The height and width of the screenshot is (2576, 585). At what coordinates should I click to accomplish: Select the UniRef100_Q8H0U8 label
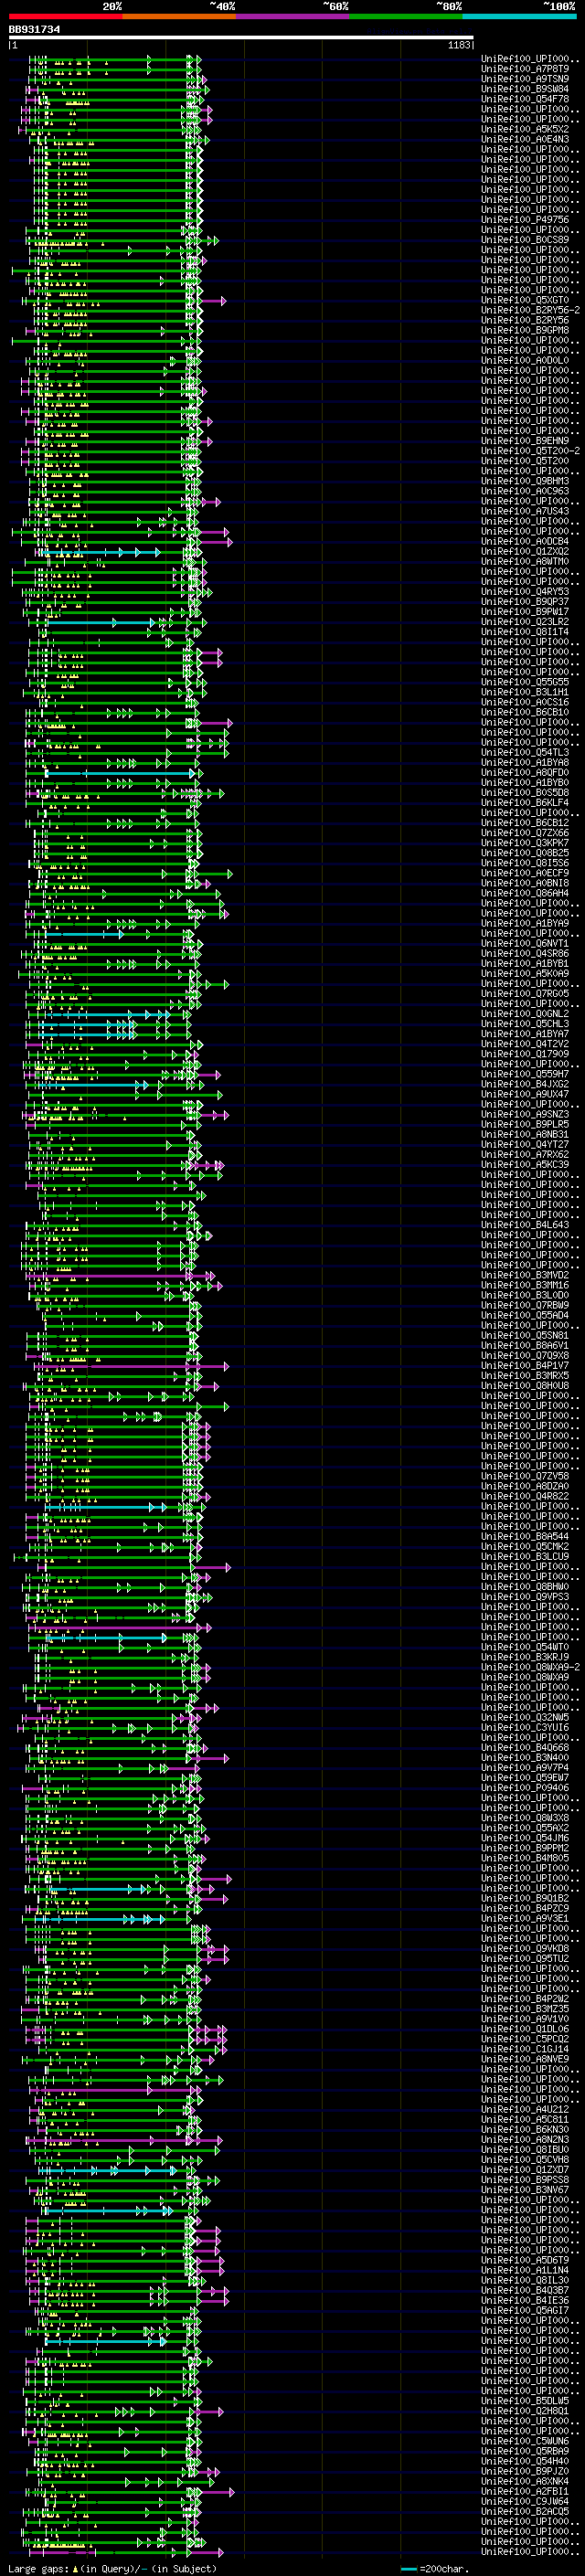click(525, 1385)
